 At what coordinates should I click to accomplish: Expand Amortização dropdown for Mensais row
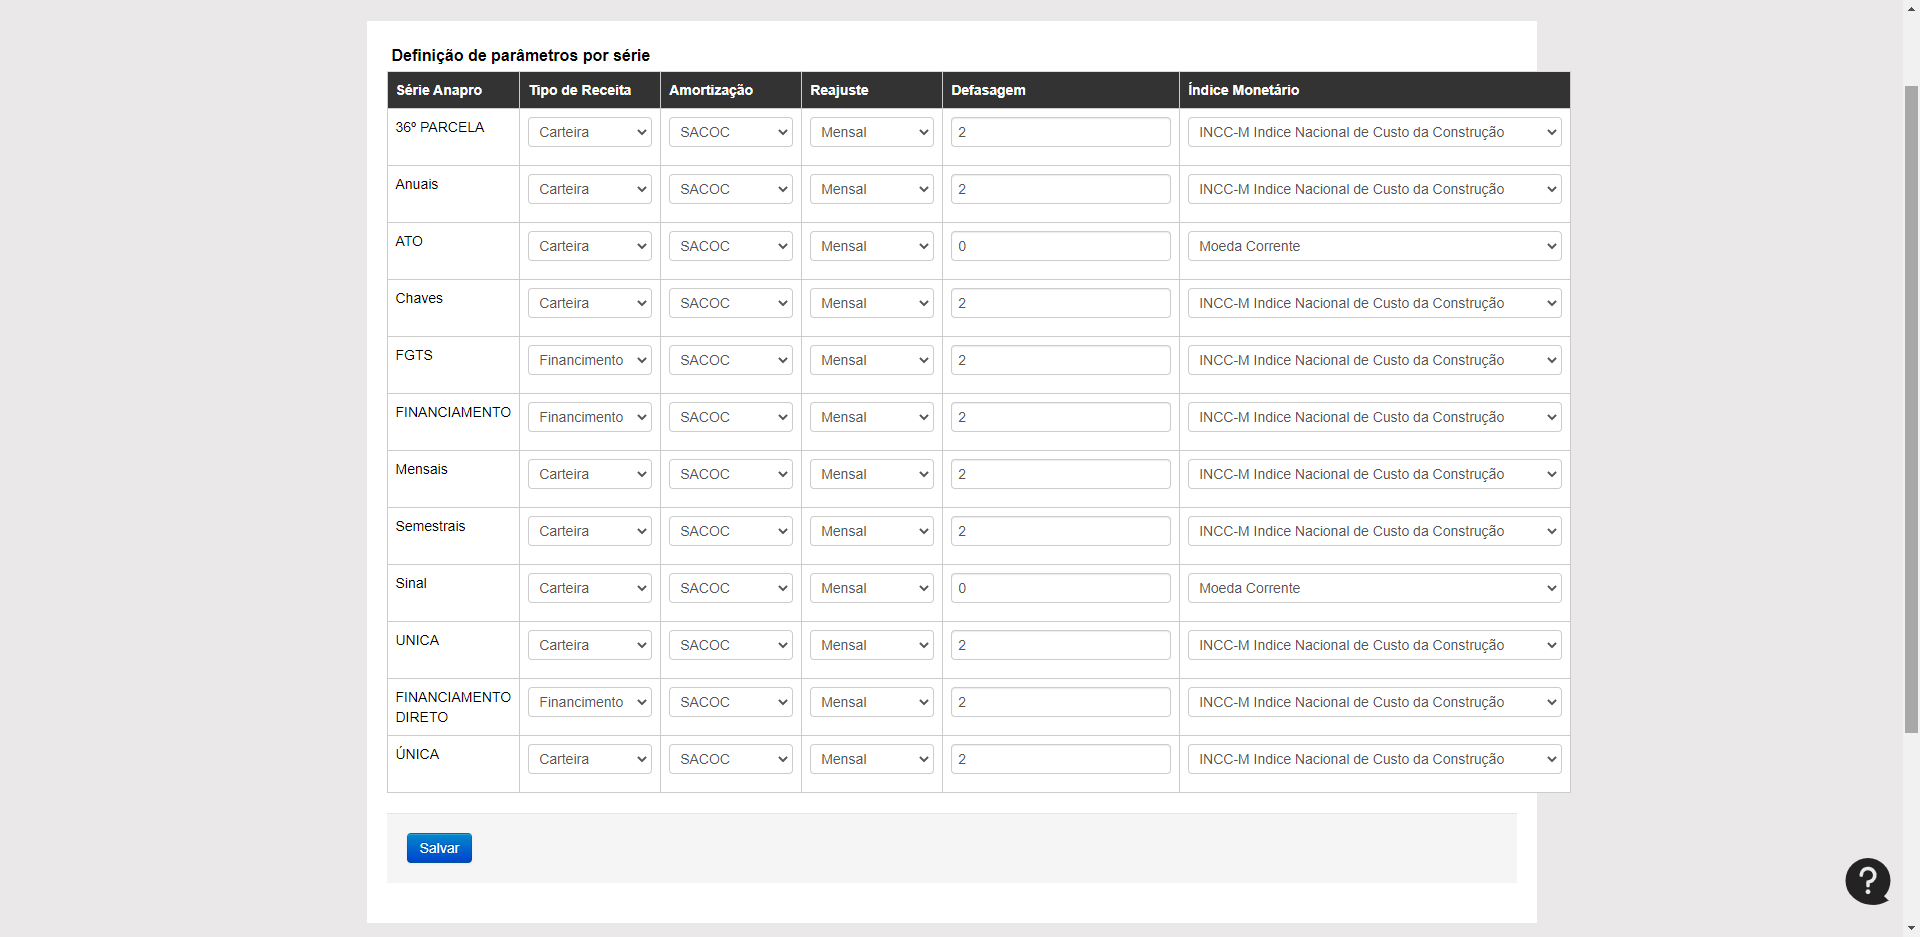[x=730, y=474]
